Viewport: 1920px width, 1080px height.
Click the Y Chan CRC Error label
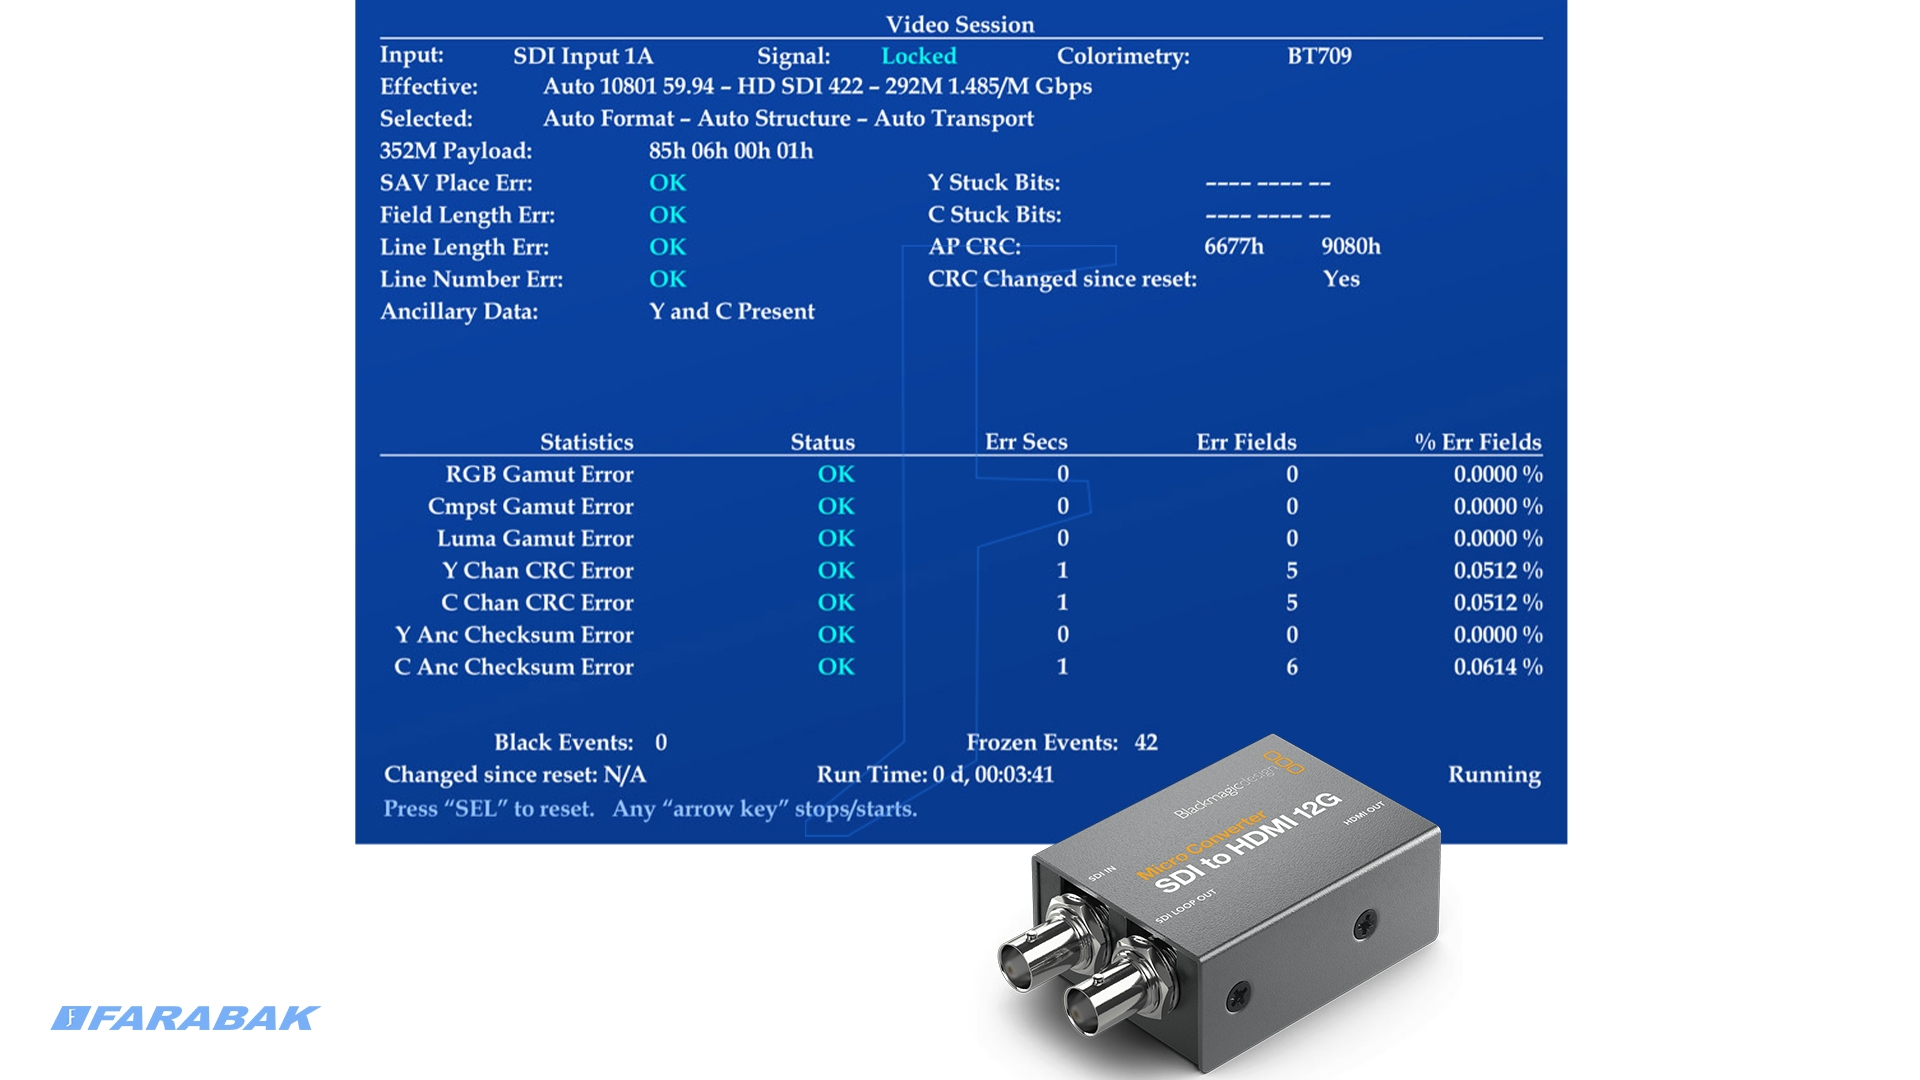(537, 570)
